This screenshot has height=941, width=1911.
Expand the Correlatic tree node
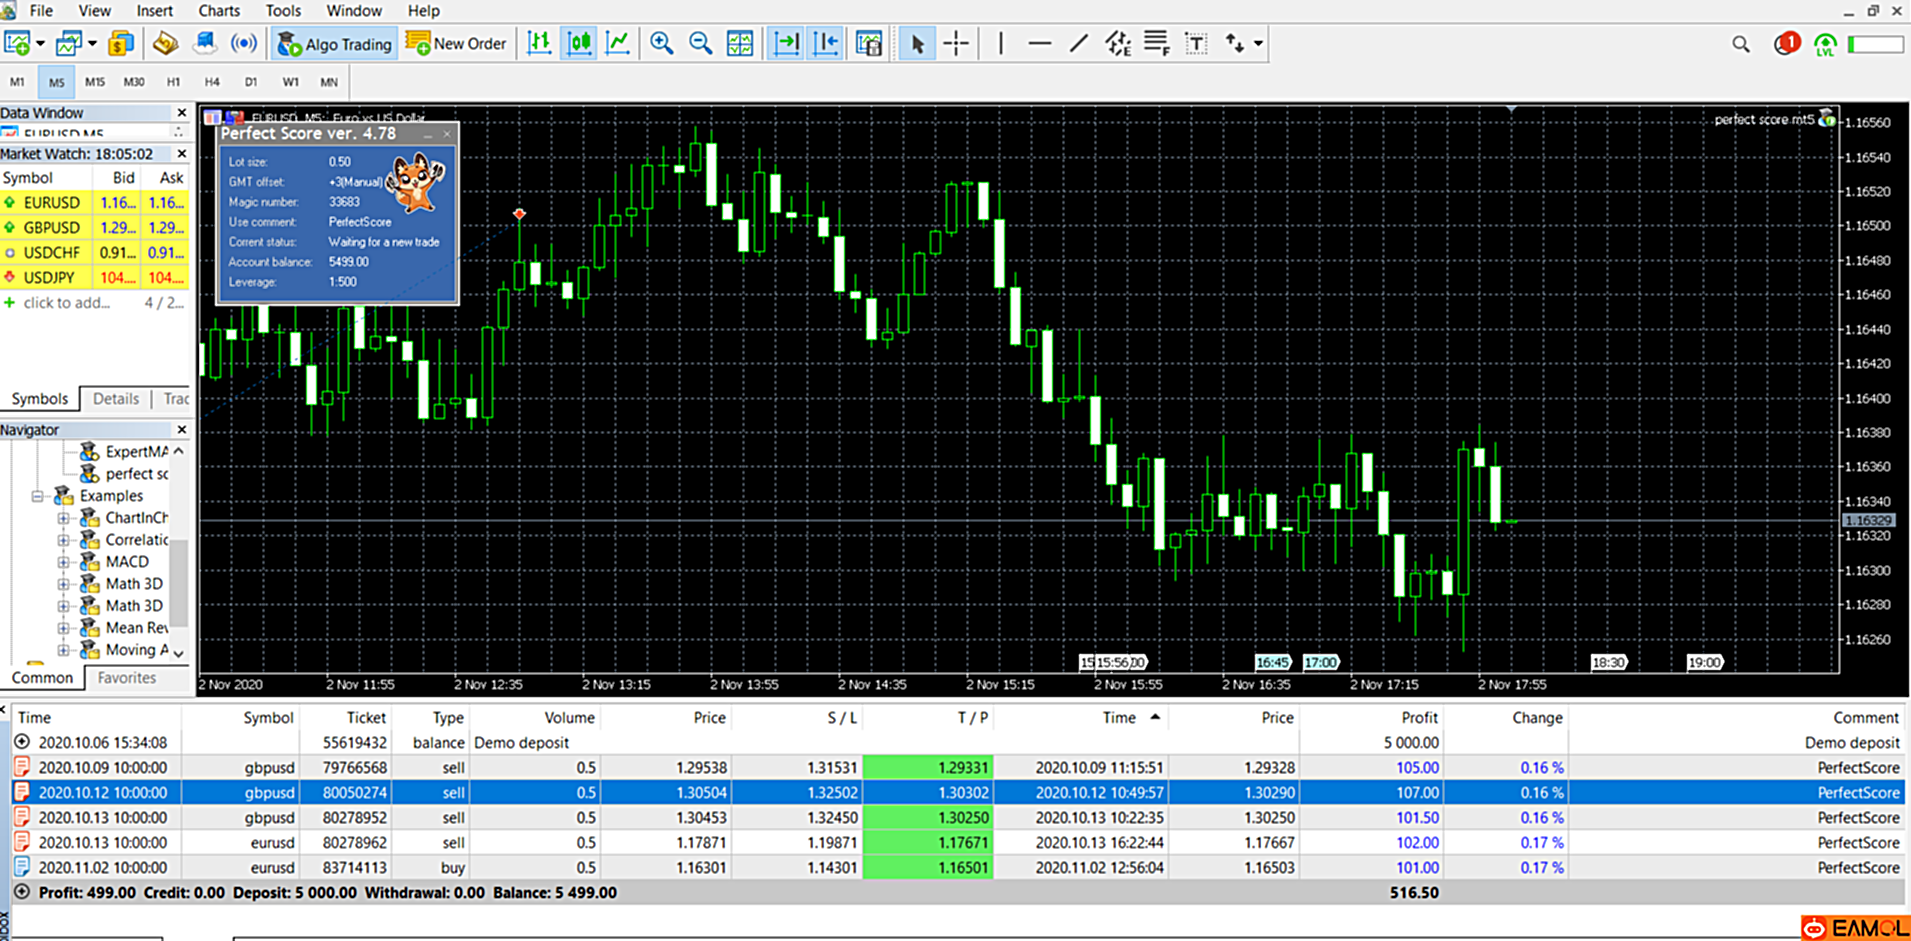(x=63, y=540)
